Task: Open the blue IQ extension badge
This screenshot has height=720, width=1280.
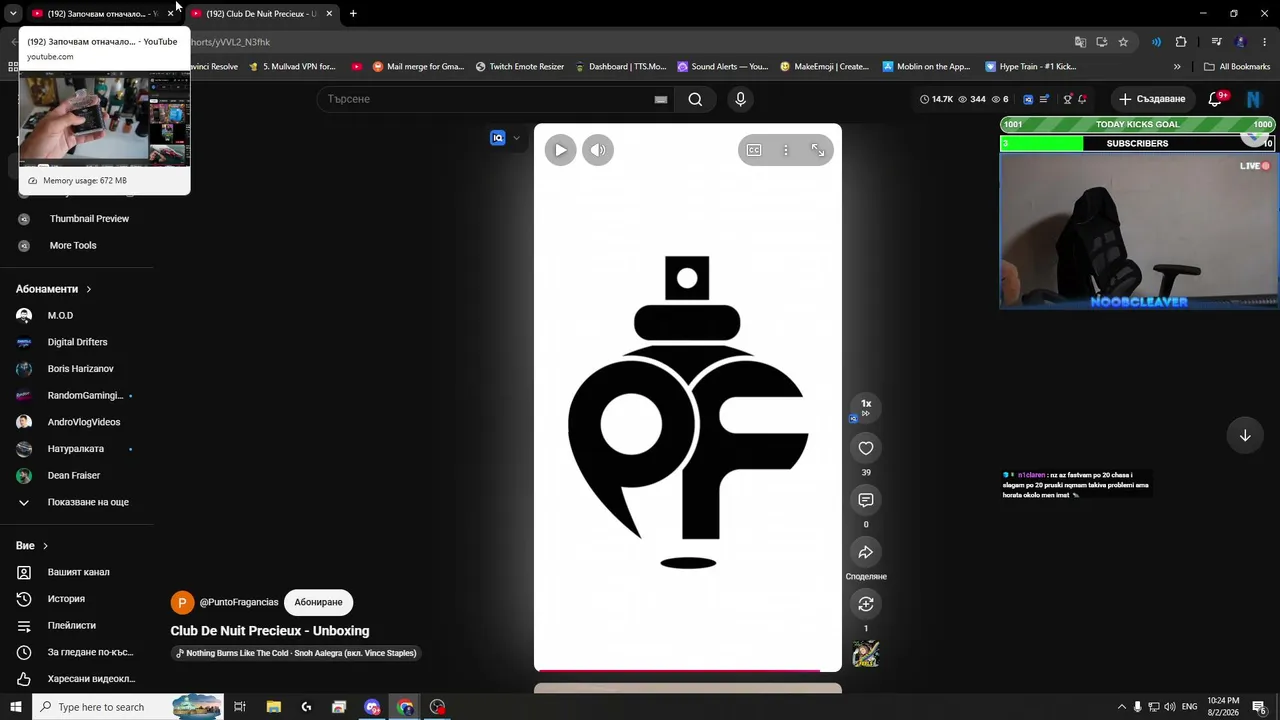Action: pos(498,138)
